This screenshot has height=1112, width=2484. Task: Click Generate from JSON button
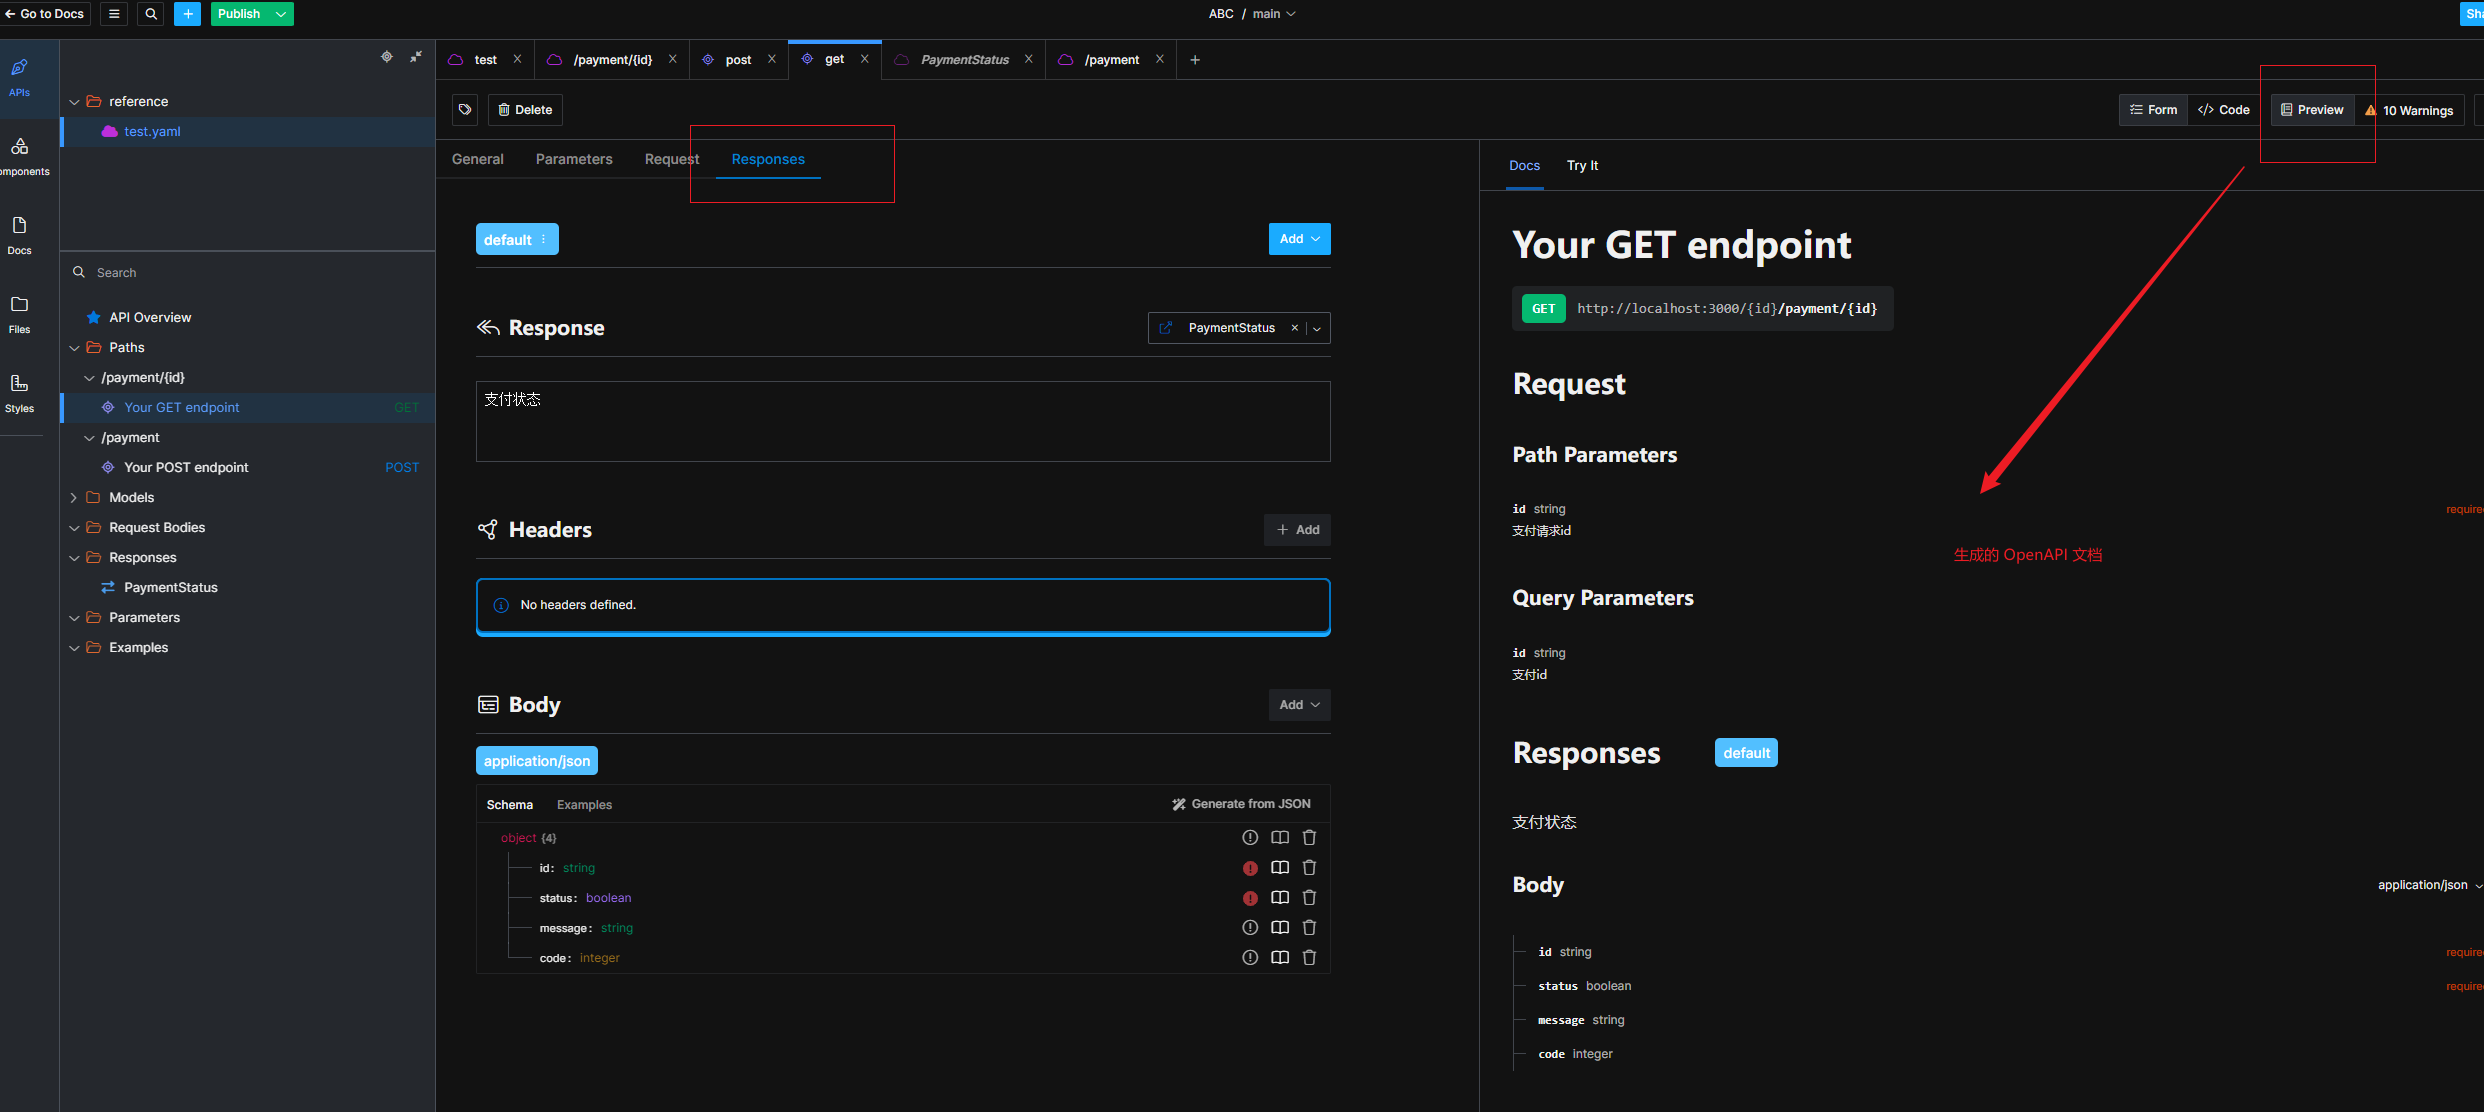[1241, 804]
